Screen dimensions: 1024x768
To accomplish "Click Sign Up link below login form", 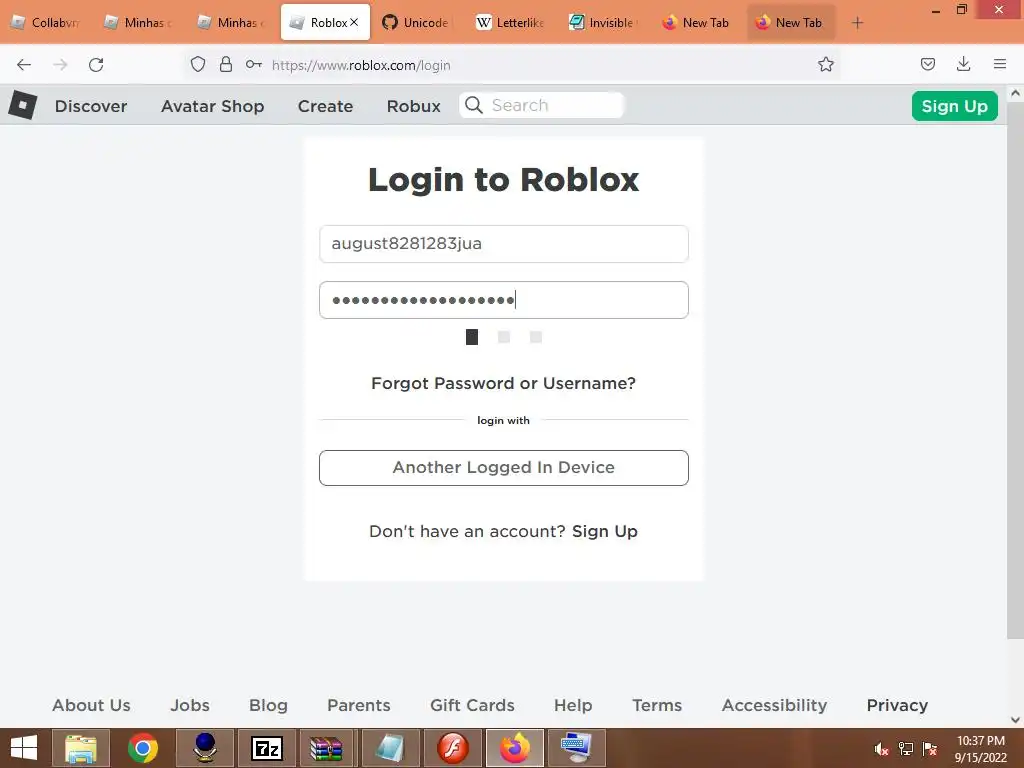I will [x=604, y=532].
